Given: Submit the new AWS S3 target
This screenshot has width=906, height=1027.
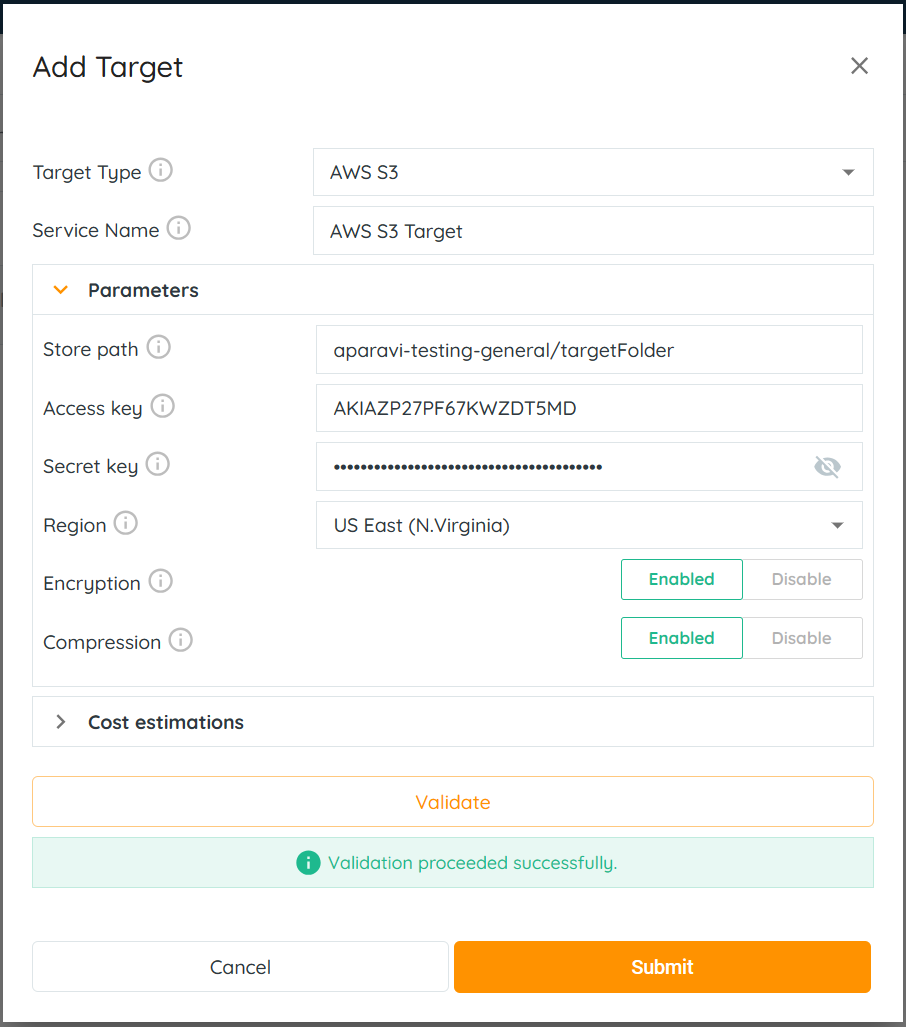Looking at the screenshot, I should point(662,967).
